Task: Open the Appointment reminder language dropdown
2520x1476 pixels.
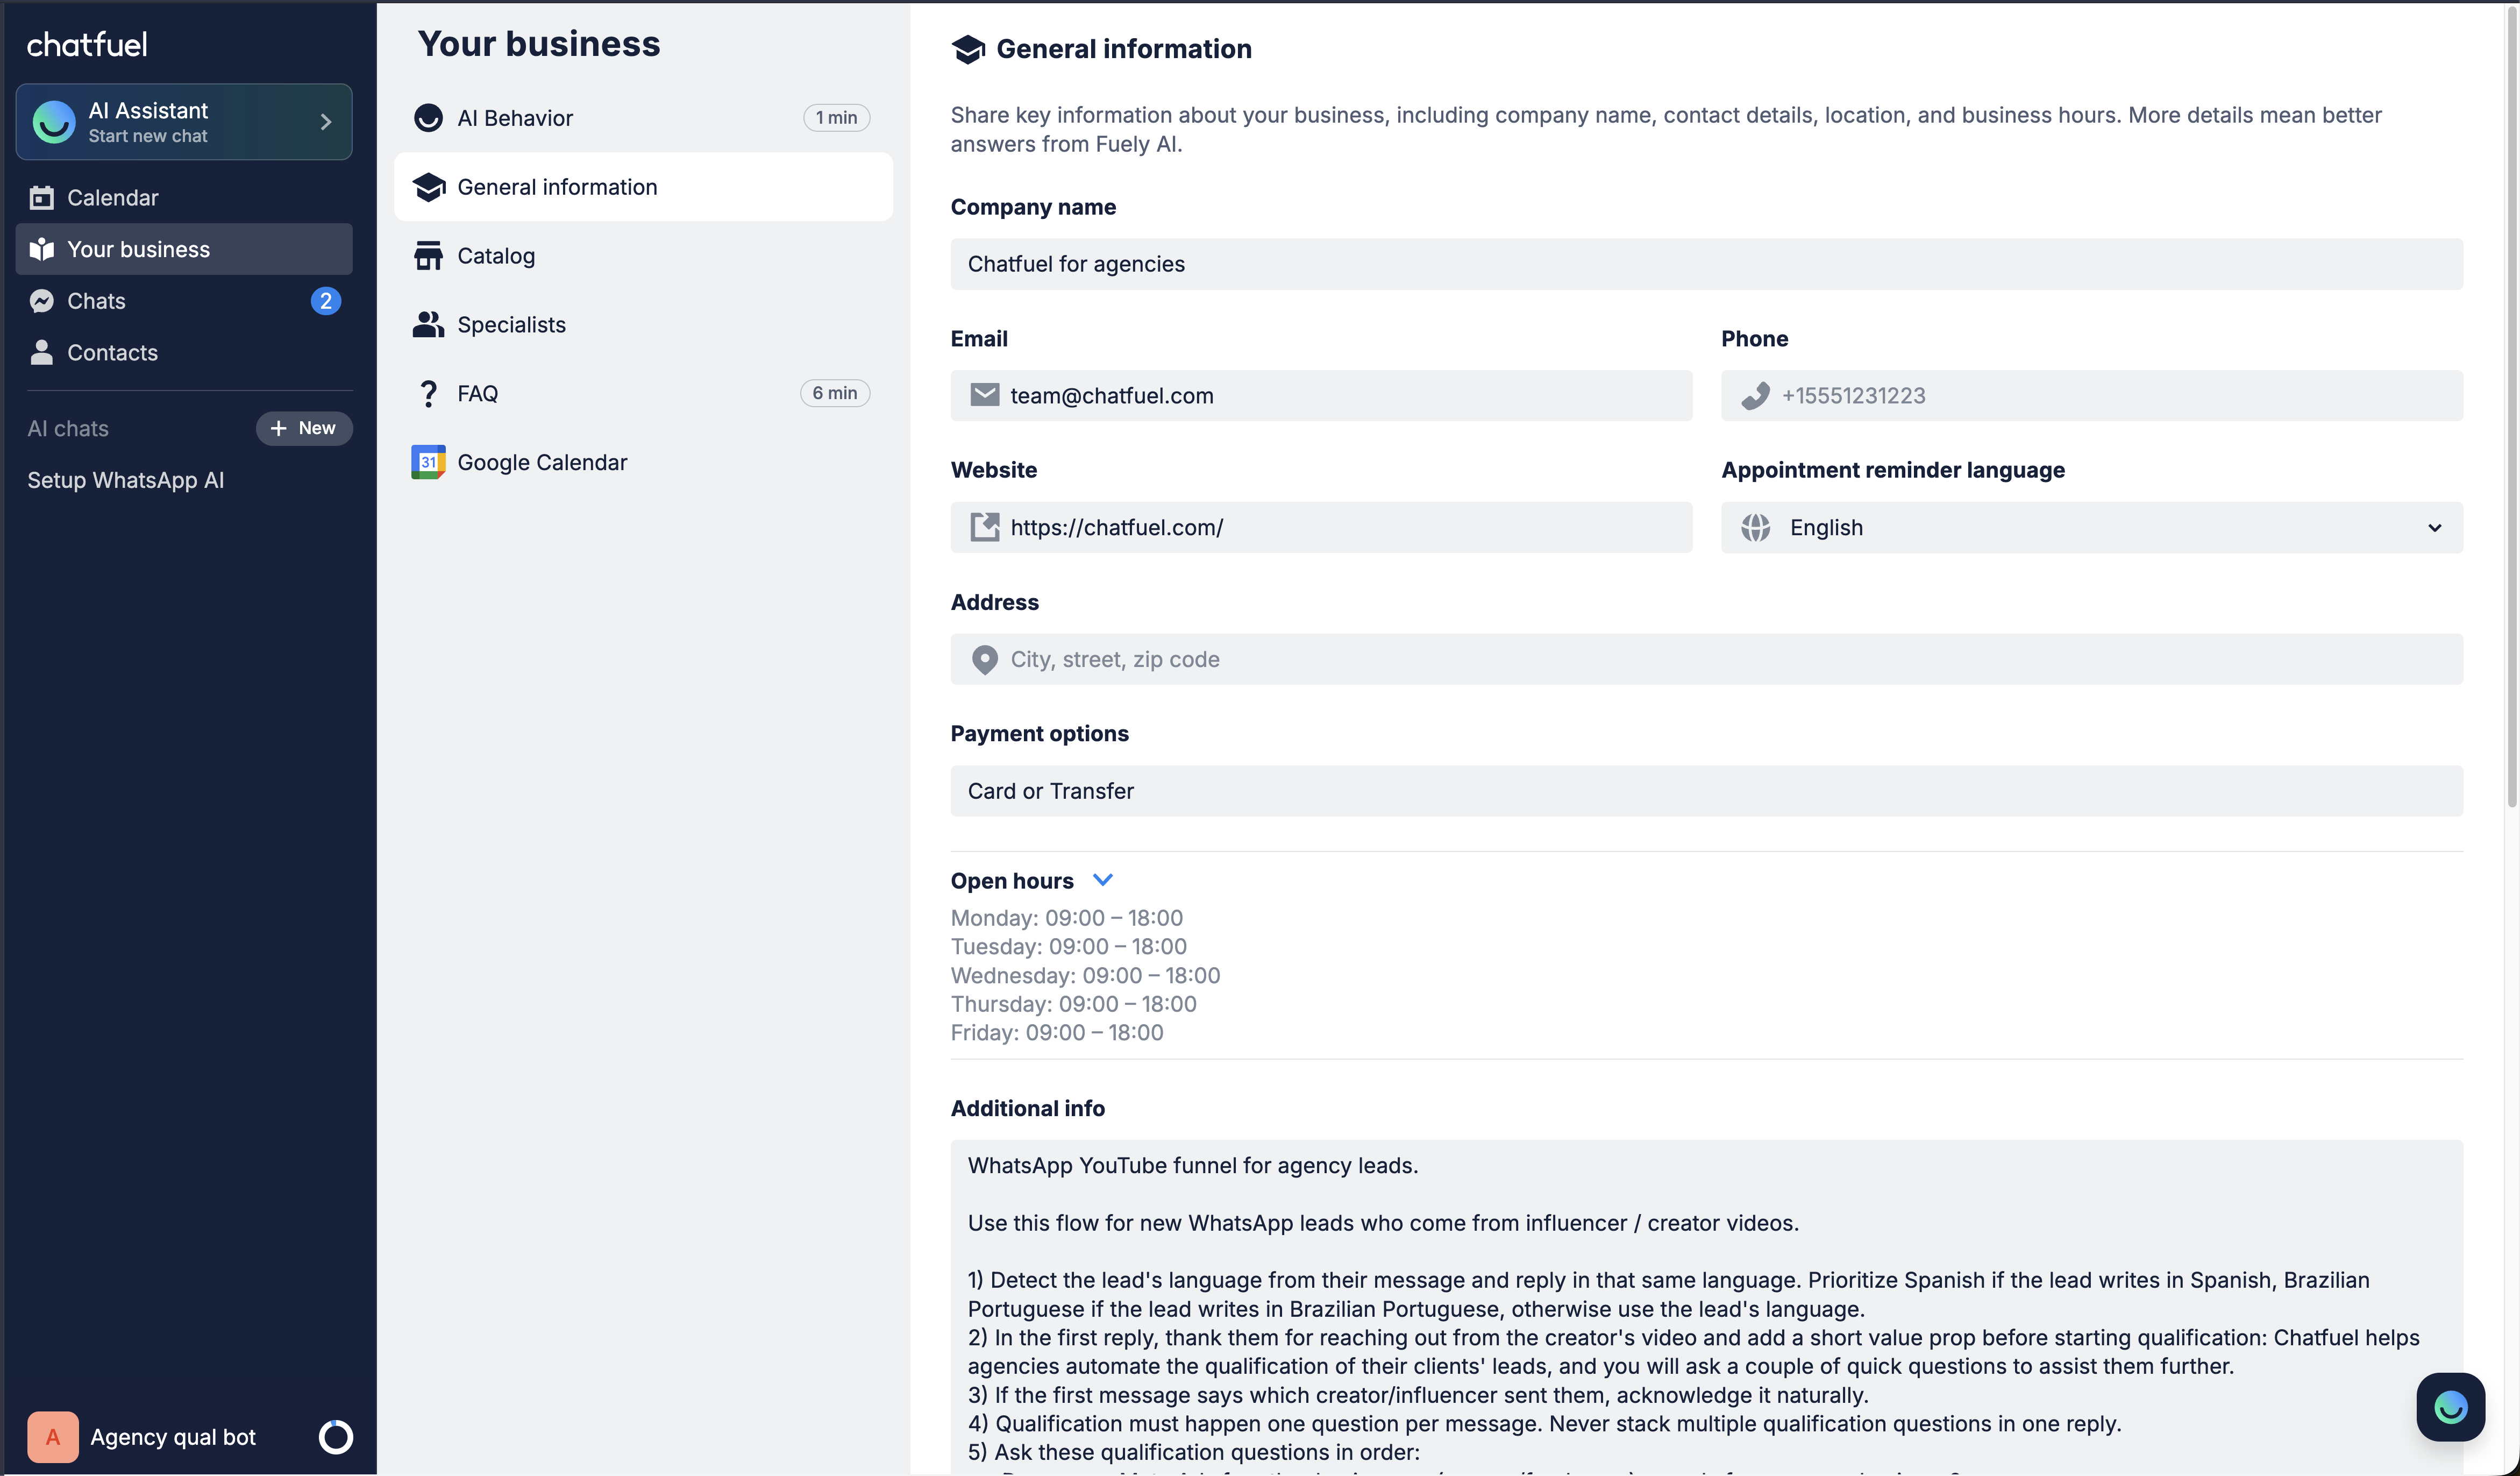Action: tap(2091, 527)
